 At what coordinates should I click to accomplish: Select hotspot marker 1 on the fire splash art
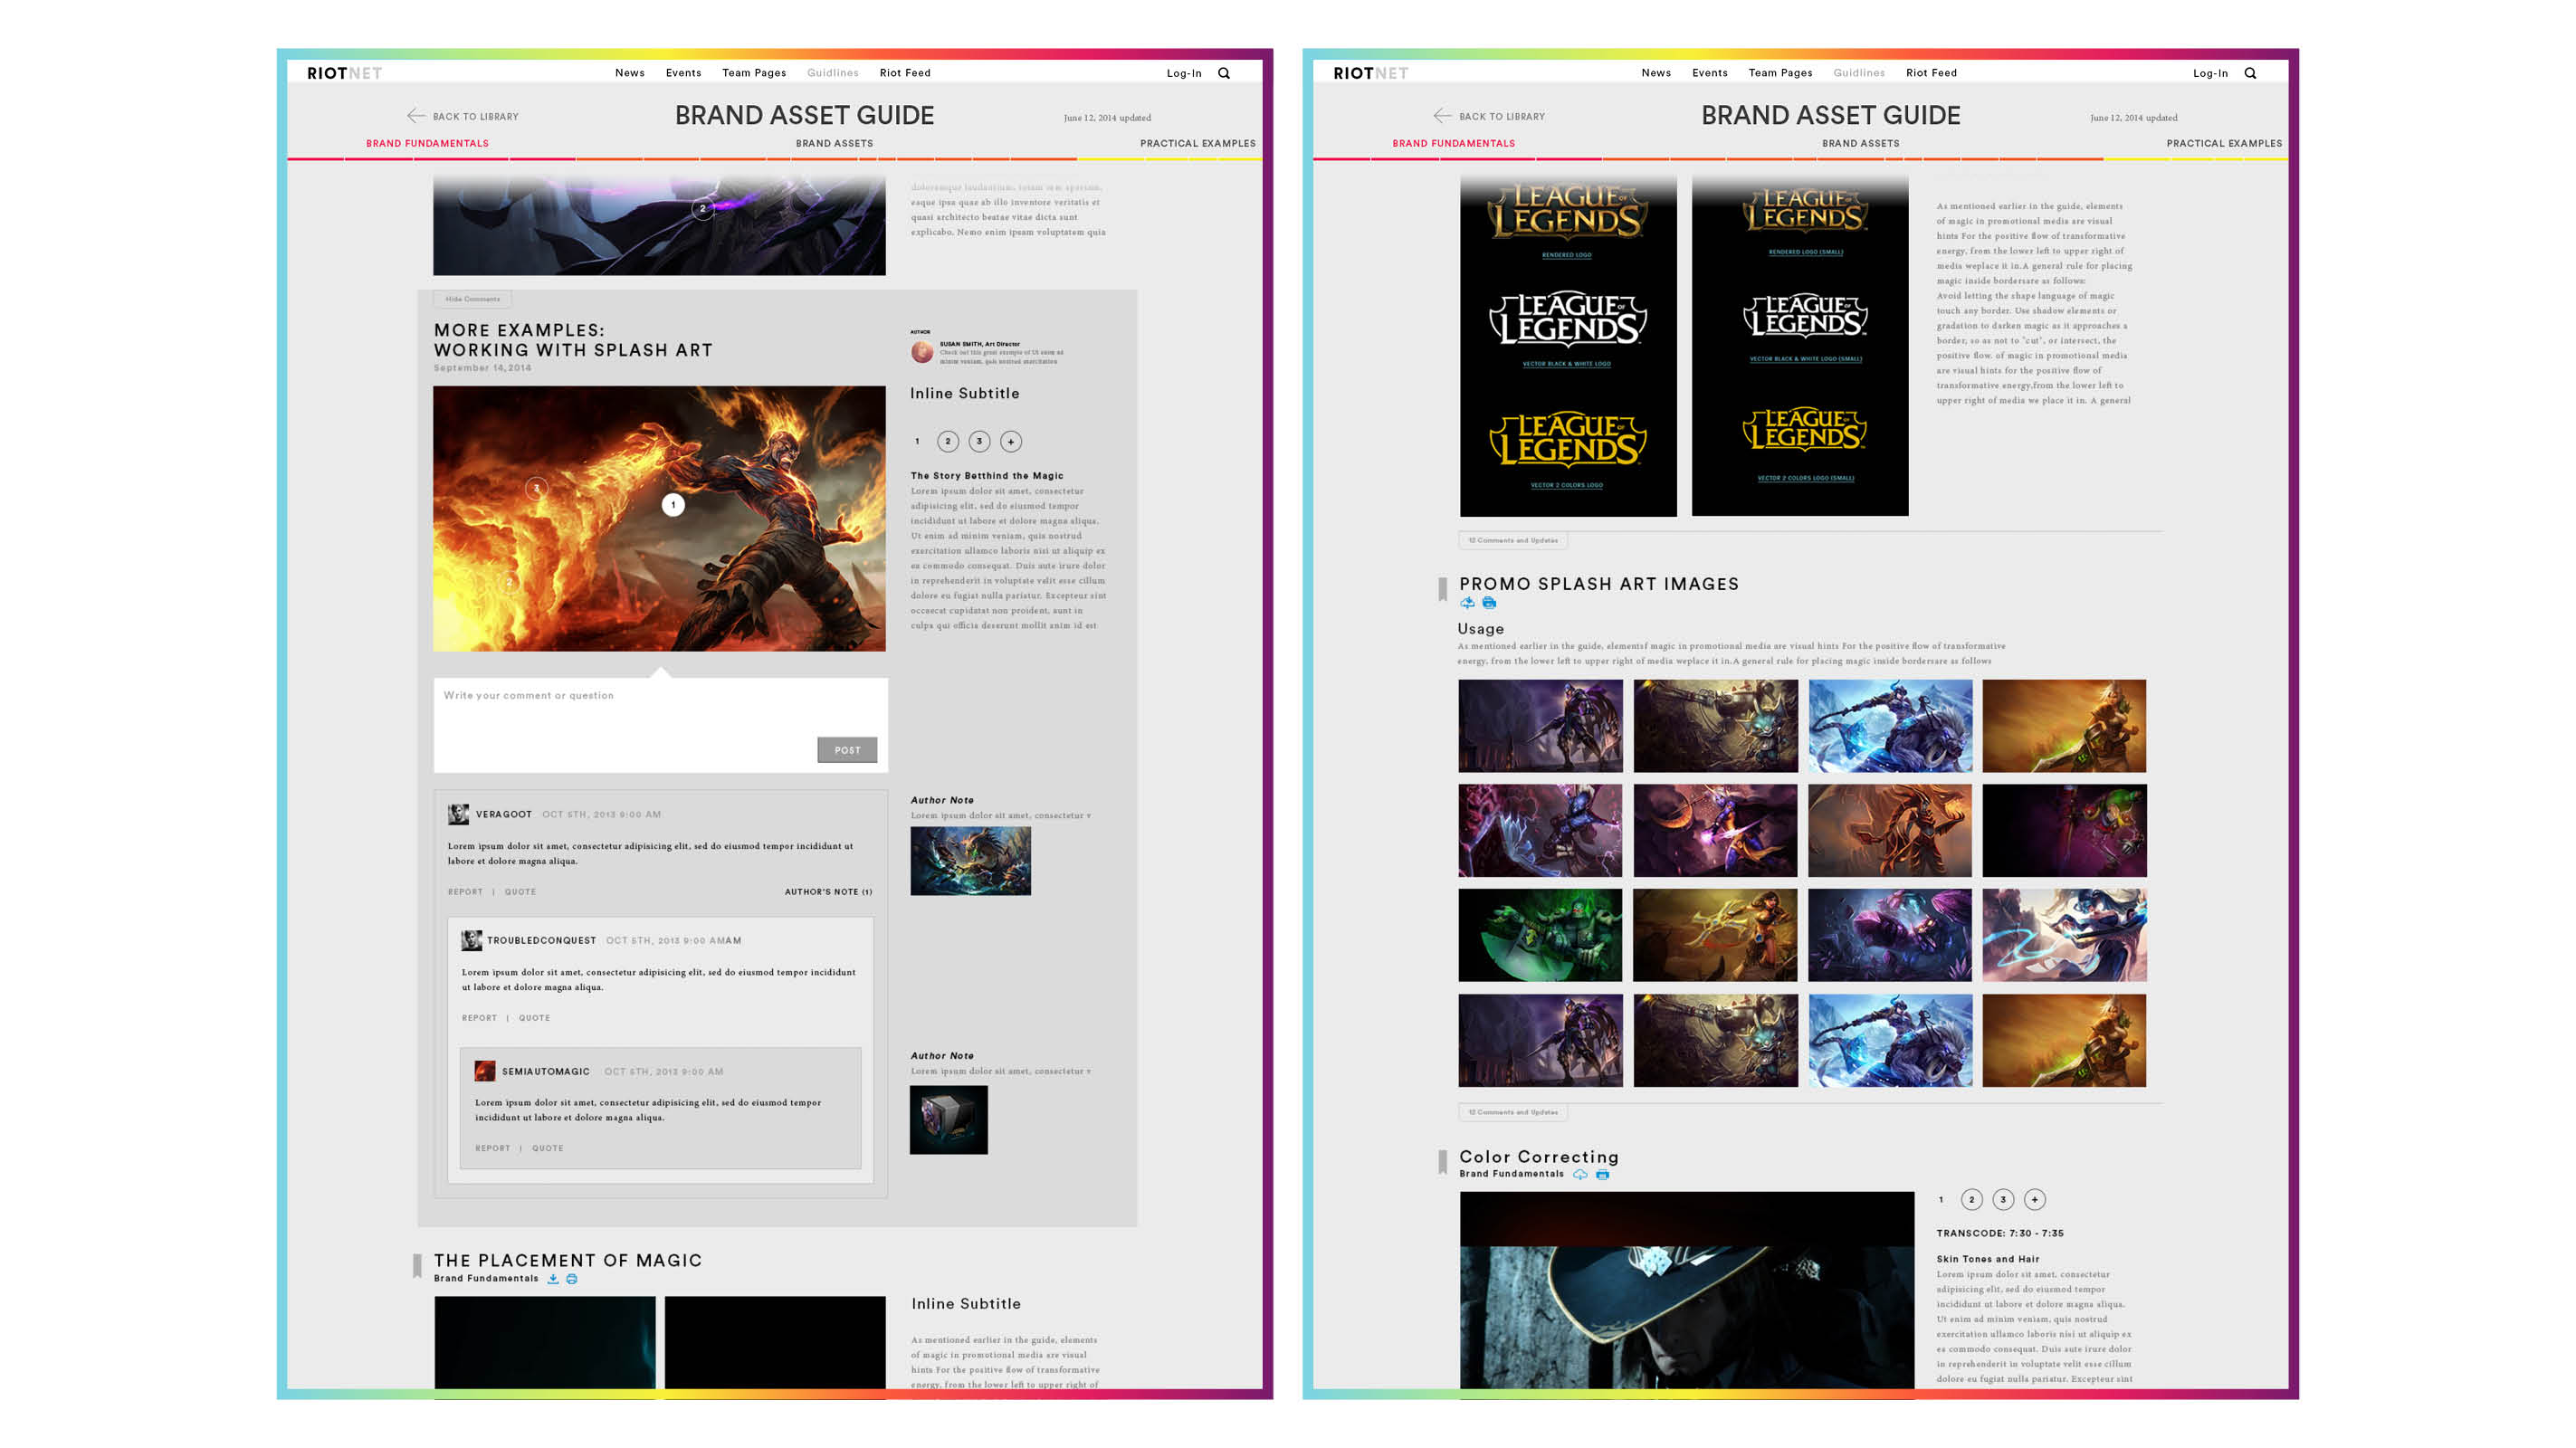673,505
